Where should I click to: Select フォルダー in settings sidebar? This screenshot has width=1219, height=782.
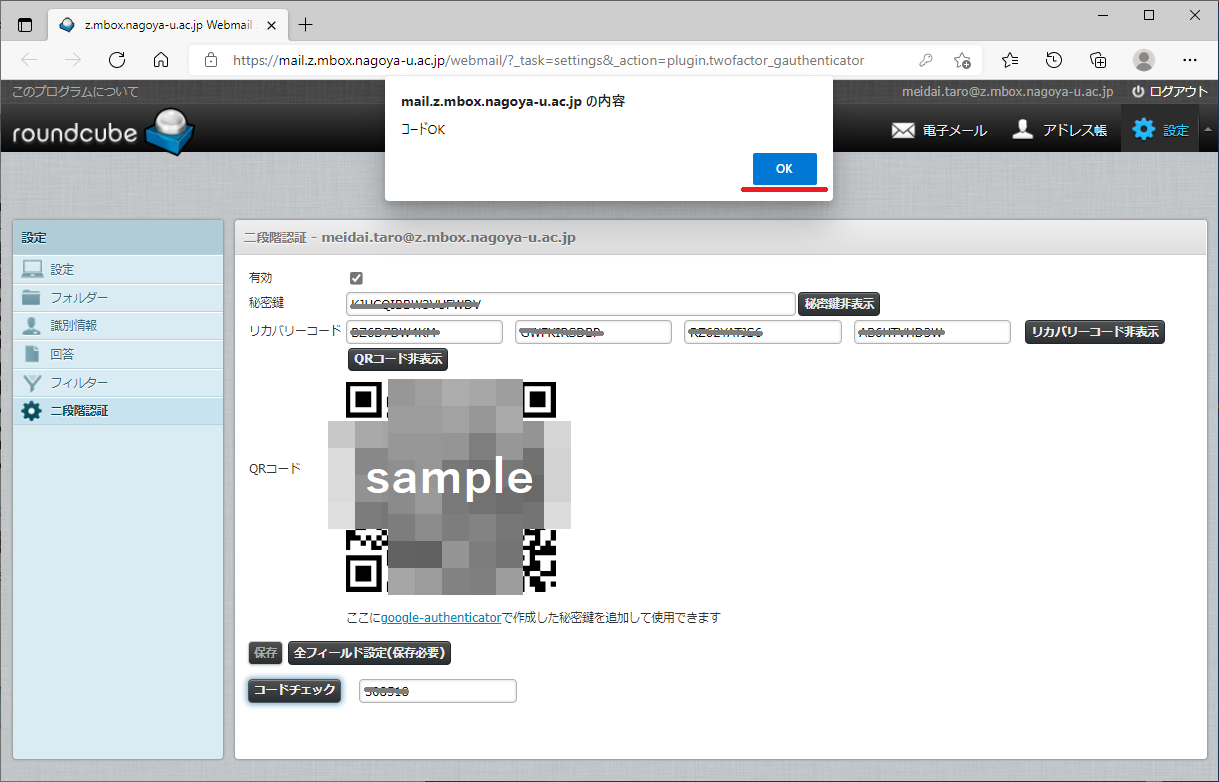click(x=79, y=298)
